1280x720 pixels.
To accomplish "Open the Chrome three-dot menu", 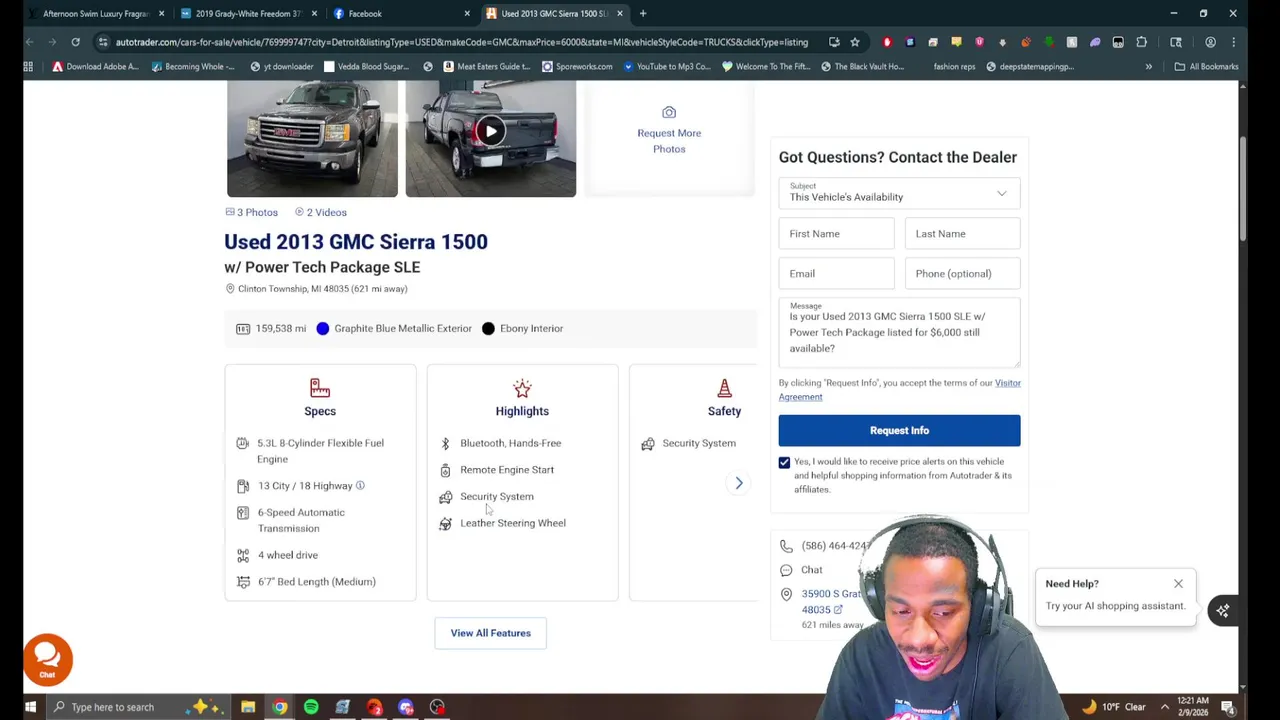I will coord(1233,42).
